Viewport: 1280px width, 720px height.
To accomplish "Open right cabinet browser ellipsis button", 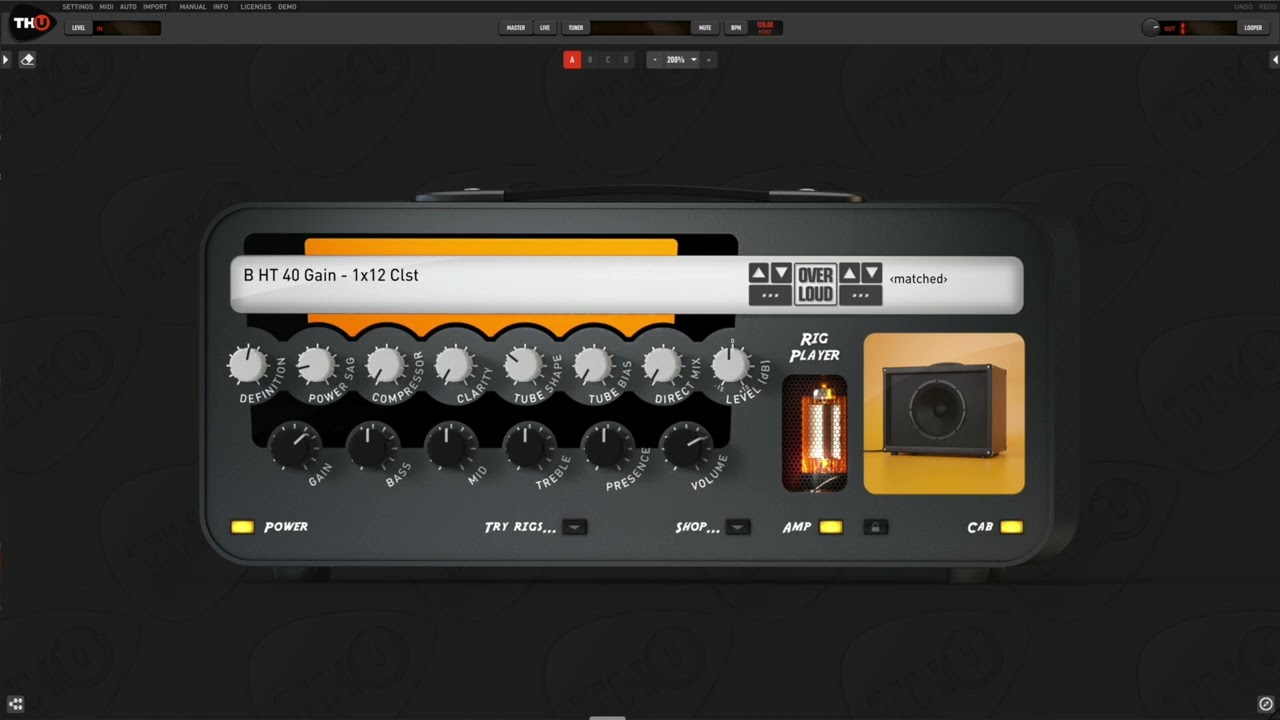I will (861, 295).
